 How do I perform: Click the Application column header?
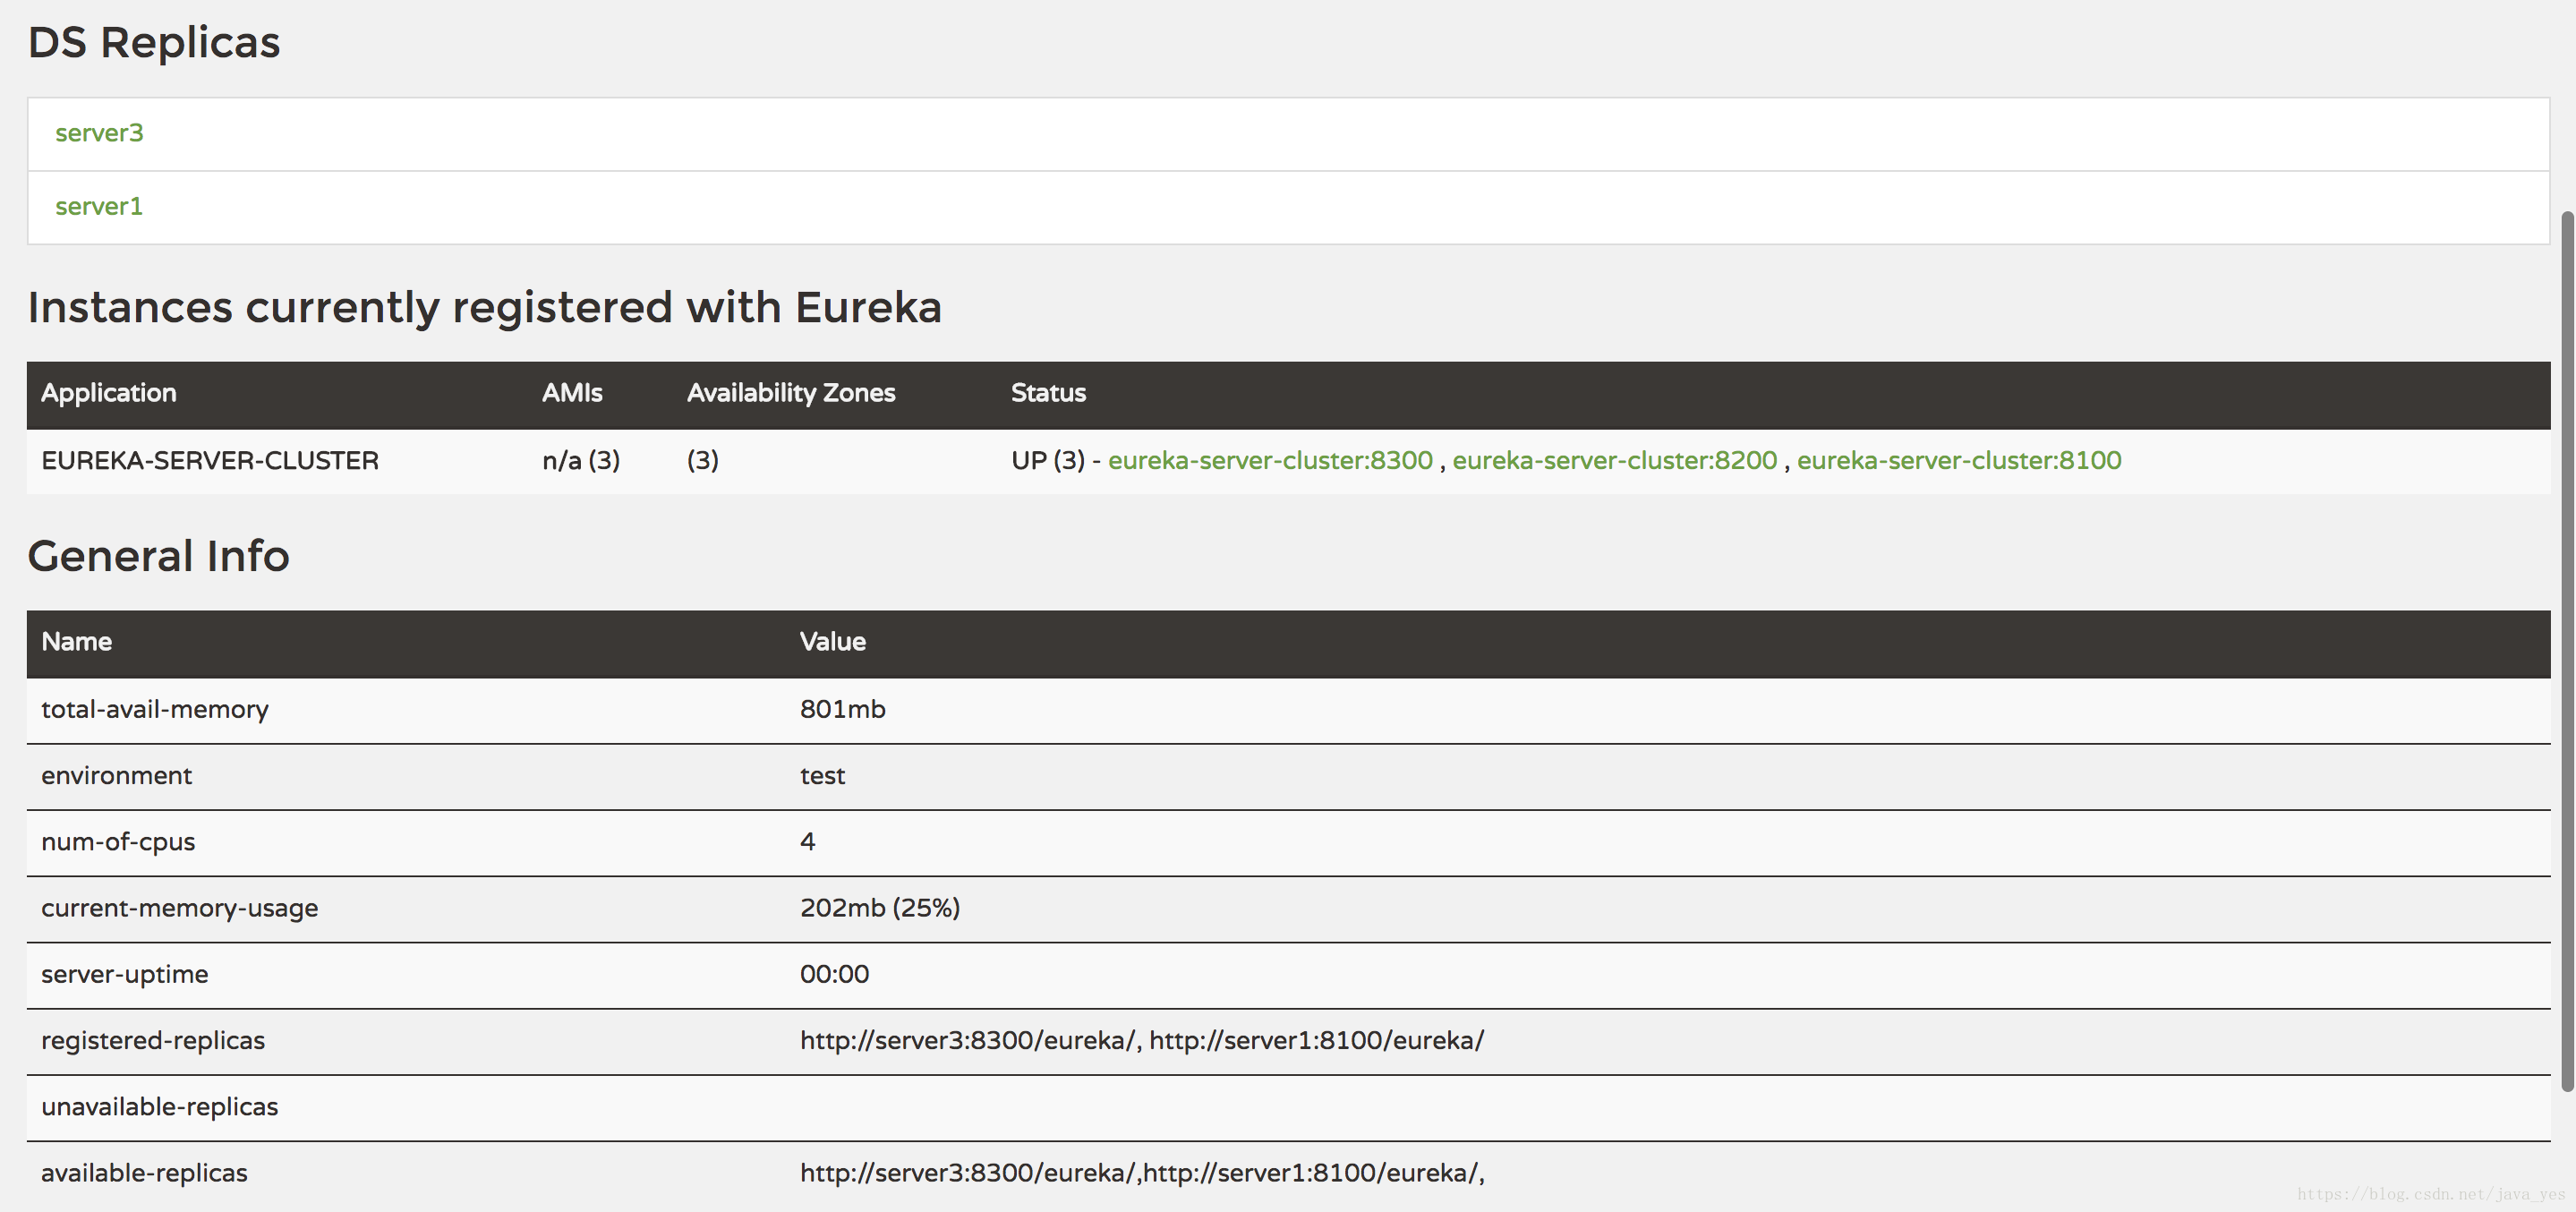click(109, 393)
